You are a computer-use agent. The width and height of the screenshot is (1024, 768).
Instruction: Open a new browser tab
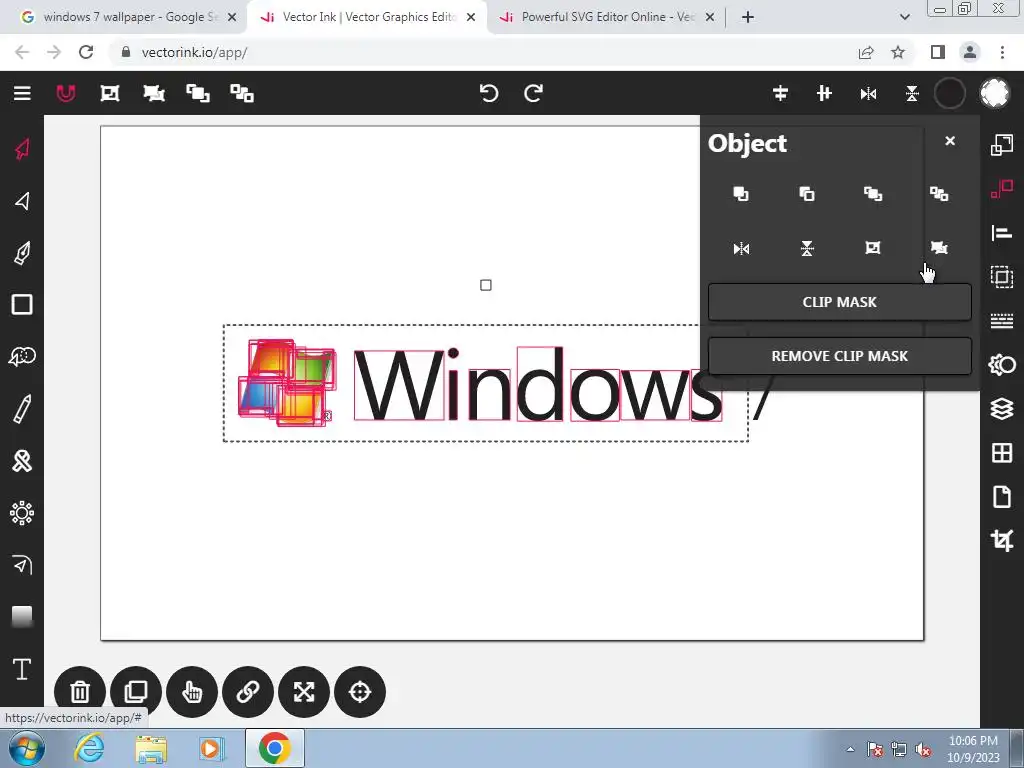click(748, 17)
